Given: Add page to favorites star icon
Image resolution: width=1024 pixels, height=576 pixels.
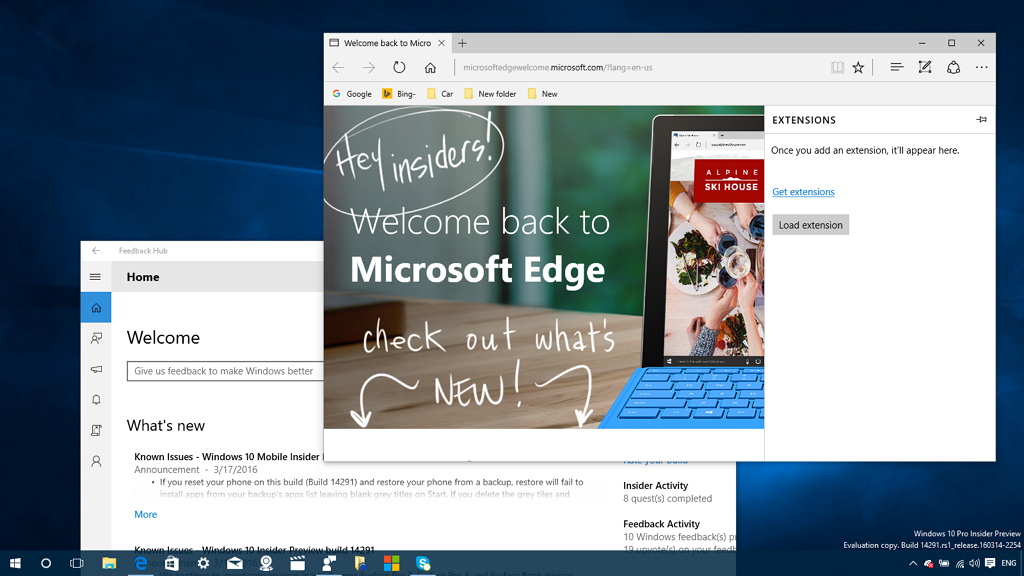Looking at the screenshot, I should pyautogui.click(x=858, y=67).
